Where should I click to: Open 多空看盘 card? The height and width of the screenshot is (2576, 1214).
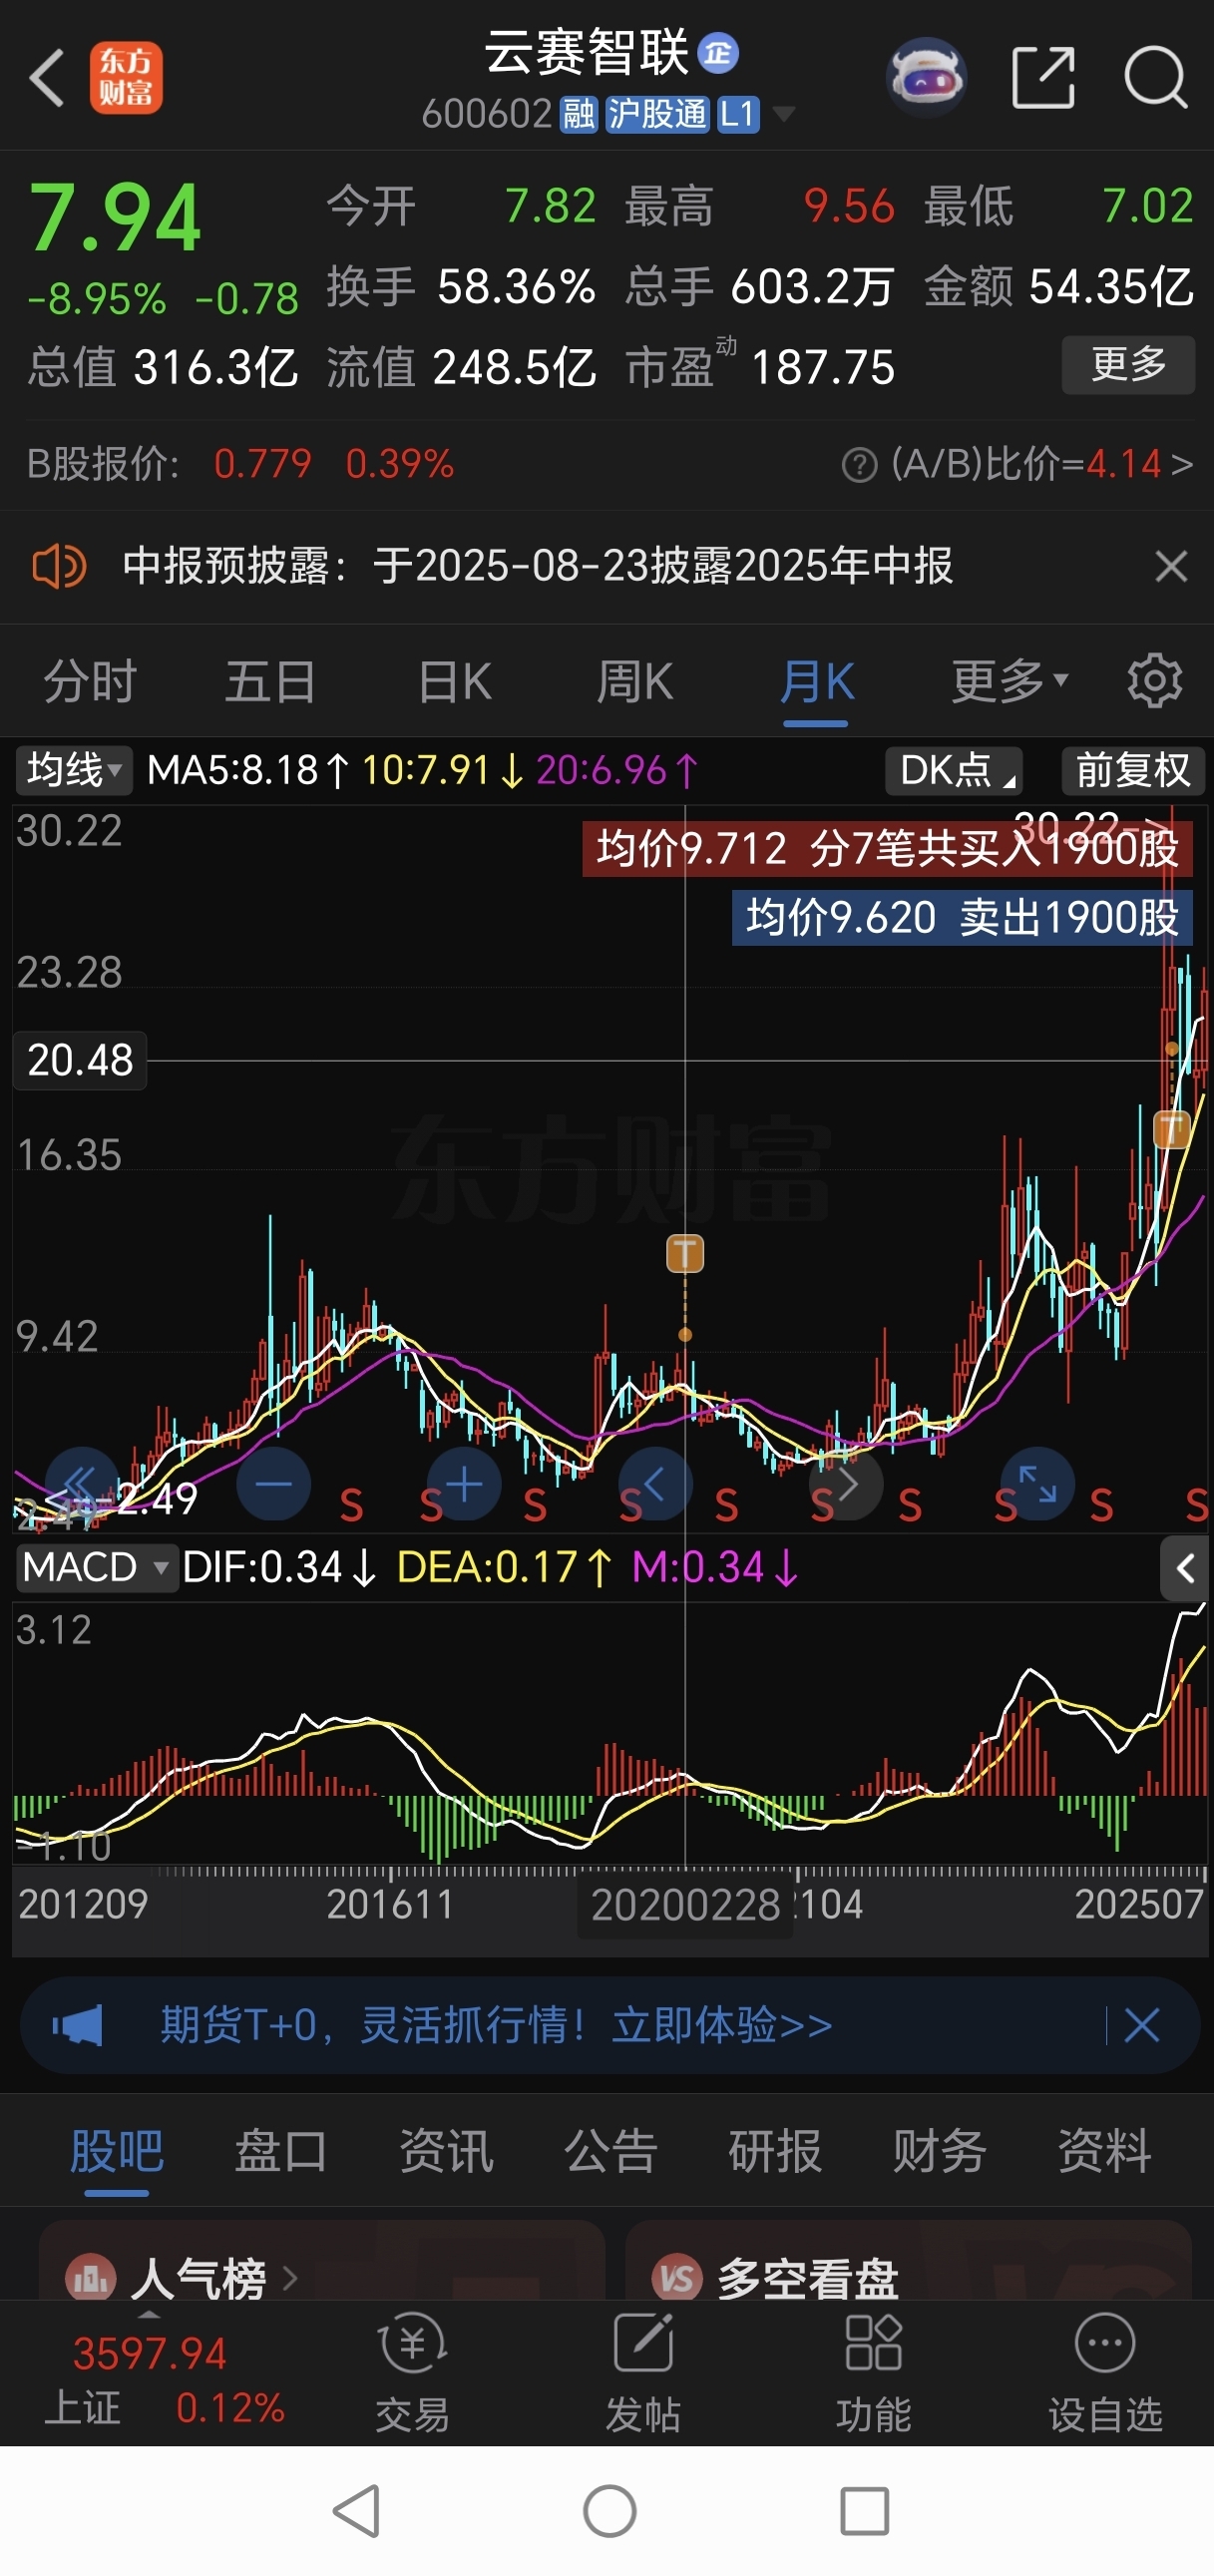[x=908, y=2262]
